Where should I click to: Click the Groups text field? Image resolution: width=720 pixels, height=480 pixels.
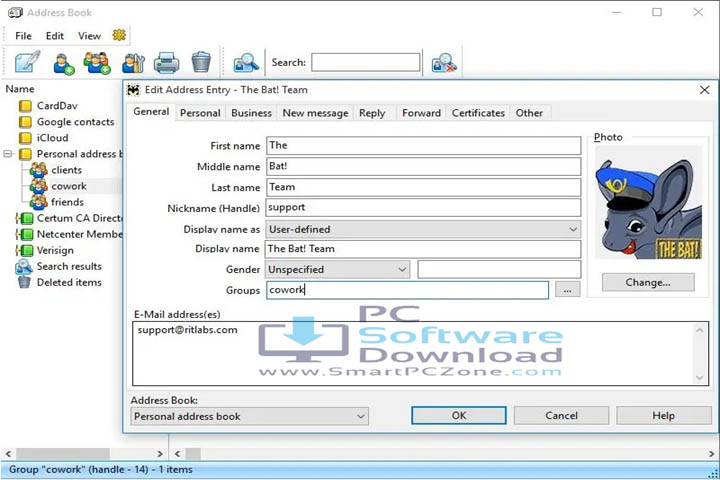(x=407, y=290)
